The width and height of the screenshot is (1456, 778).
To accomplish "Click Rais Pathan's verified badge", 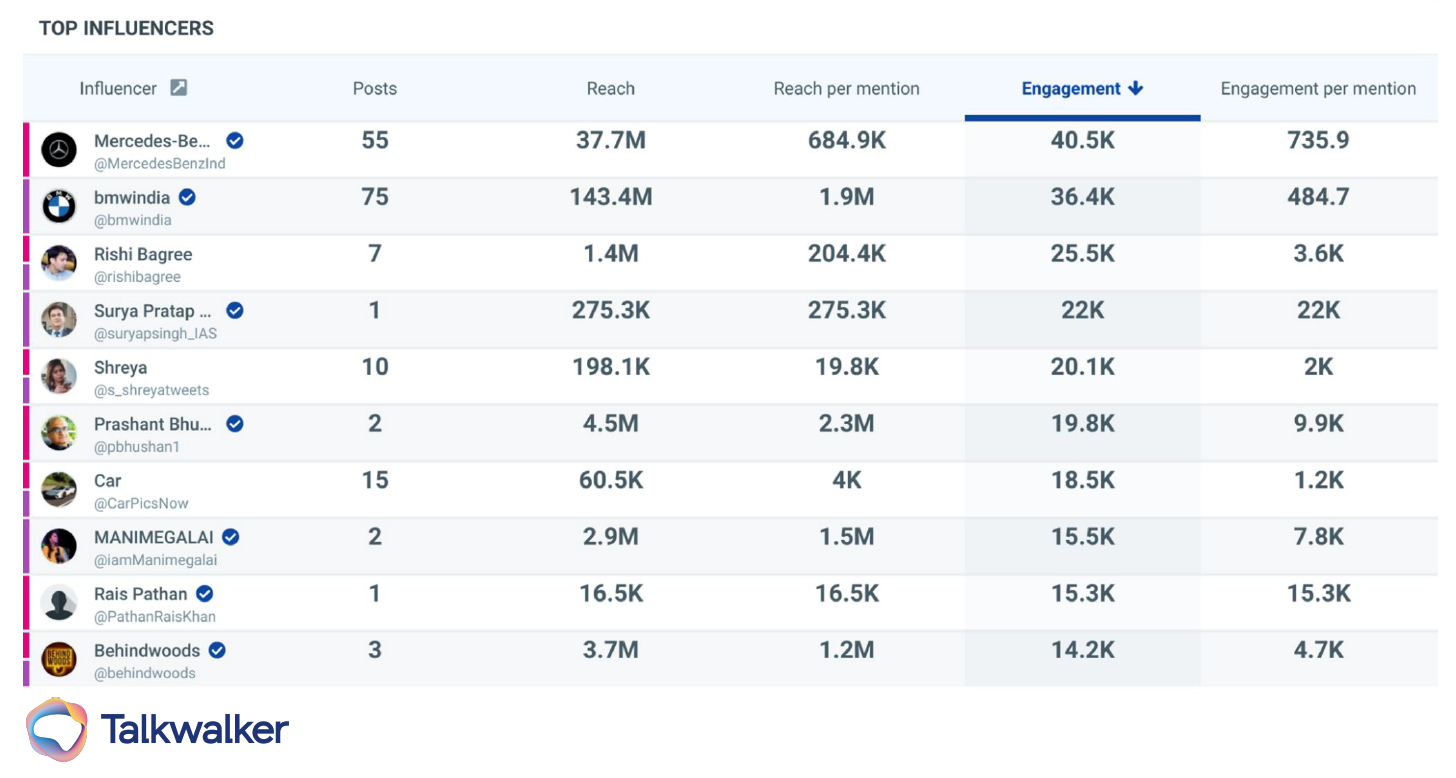I will point(205,594).
